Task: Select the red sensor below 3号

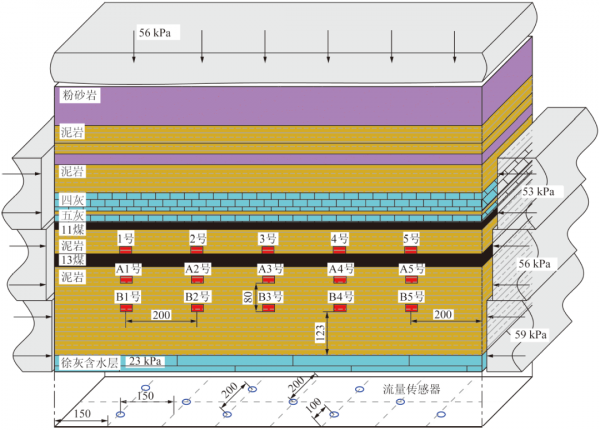Action: pyautogui.click(x=267, y=250)
